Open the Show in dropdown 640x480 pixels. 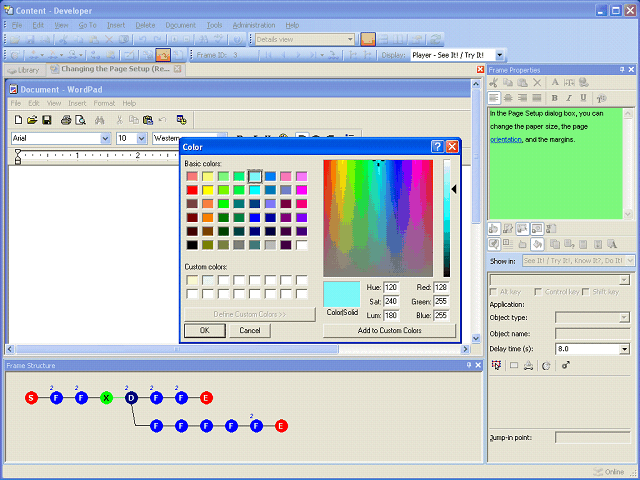point(630,260)
